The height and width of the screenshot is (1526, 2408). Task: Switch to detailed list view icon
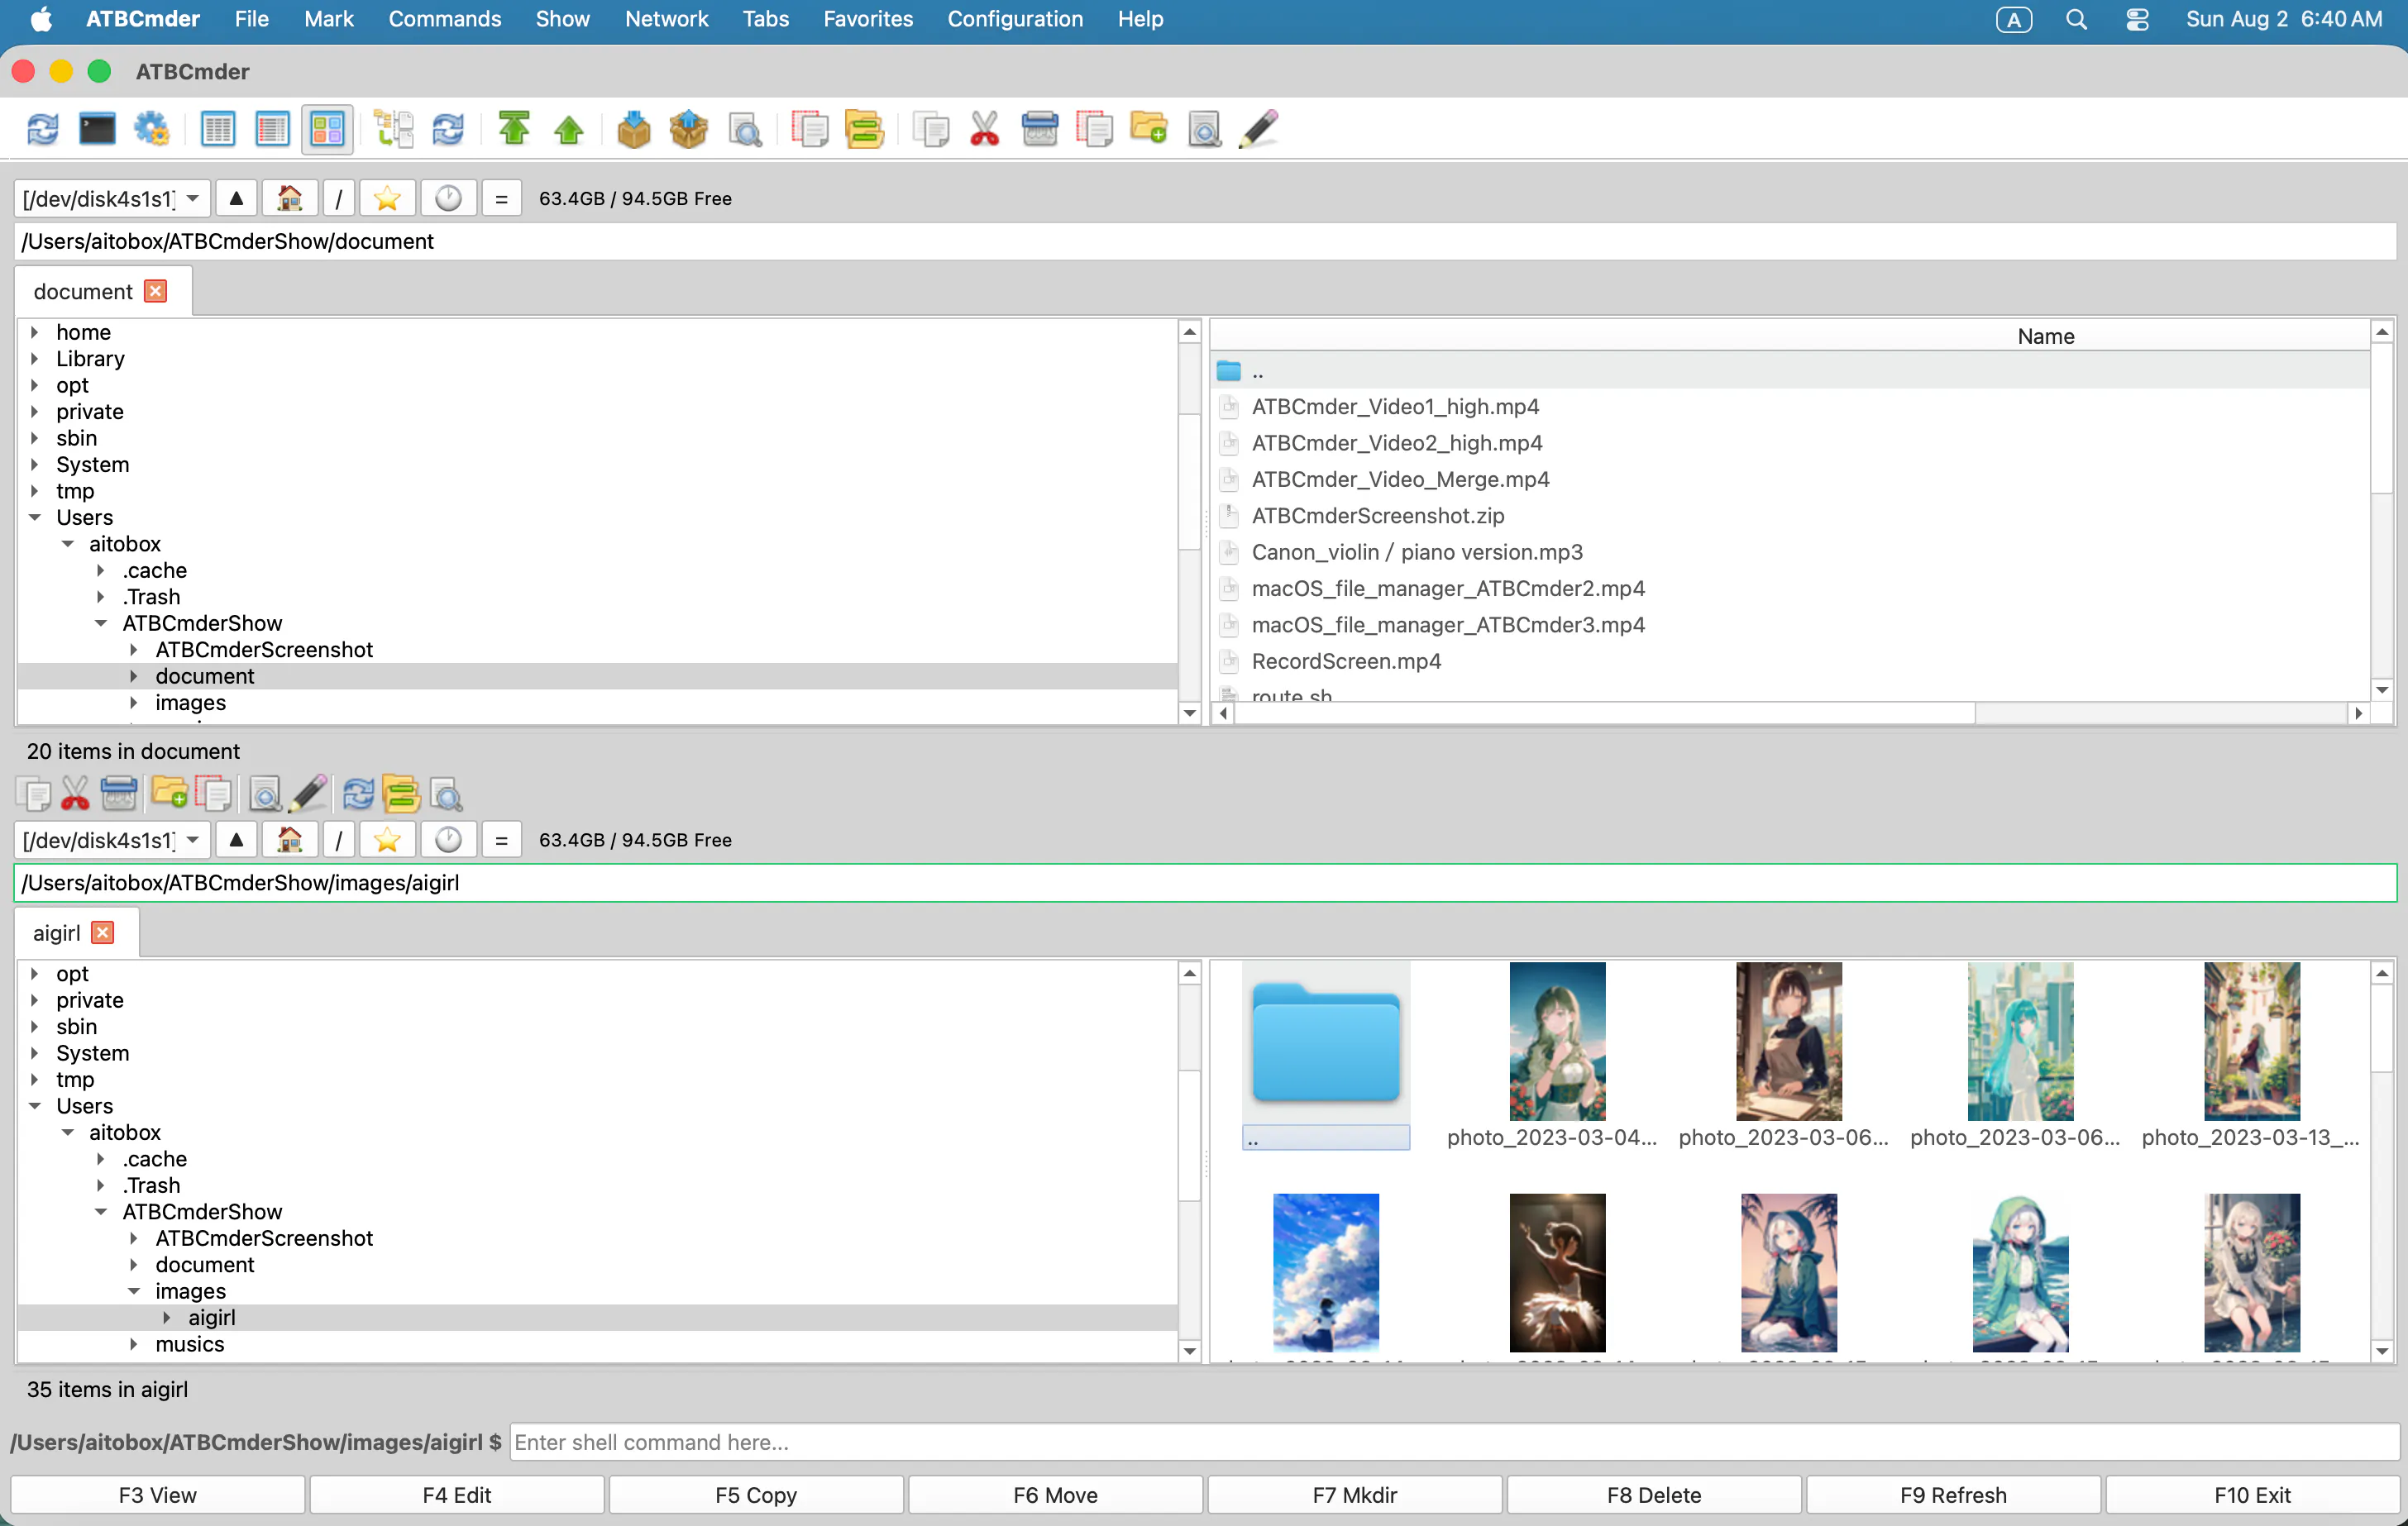click(272, 129)
